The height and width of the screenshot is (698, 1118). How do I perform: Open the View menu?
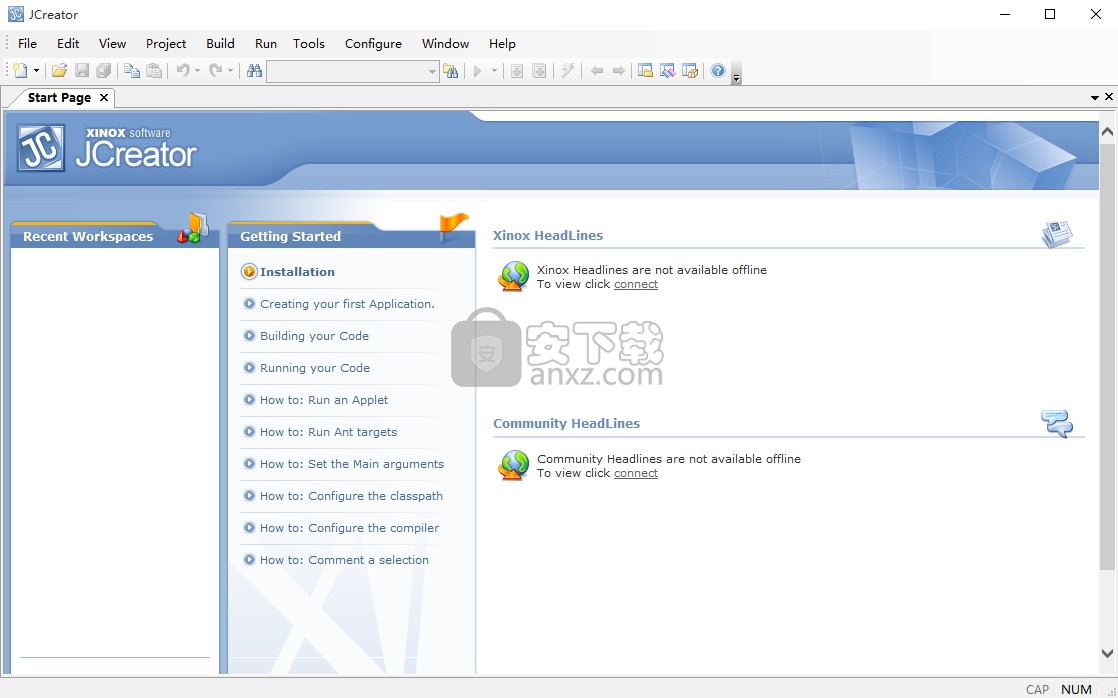[113, 43]
